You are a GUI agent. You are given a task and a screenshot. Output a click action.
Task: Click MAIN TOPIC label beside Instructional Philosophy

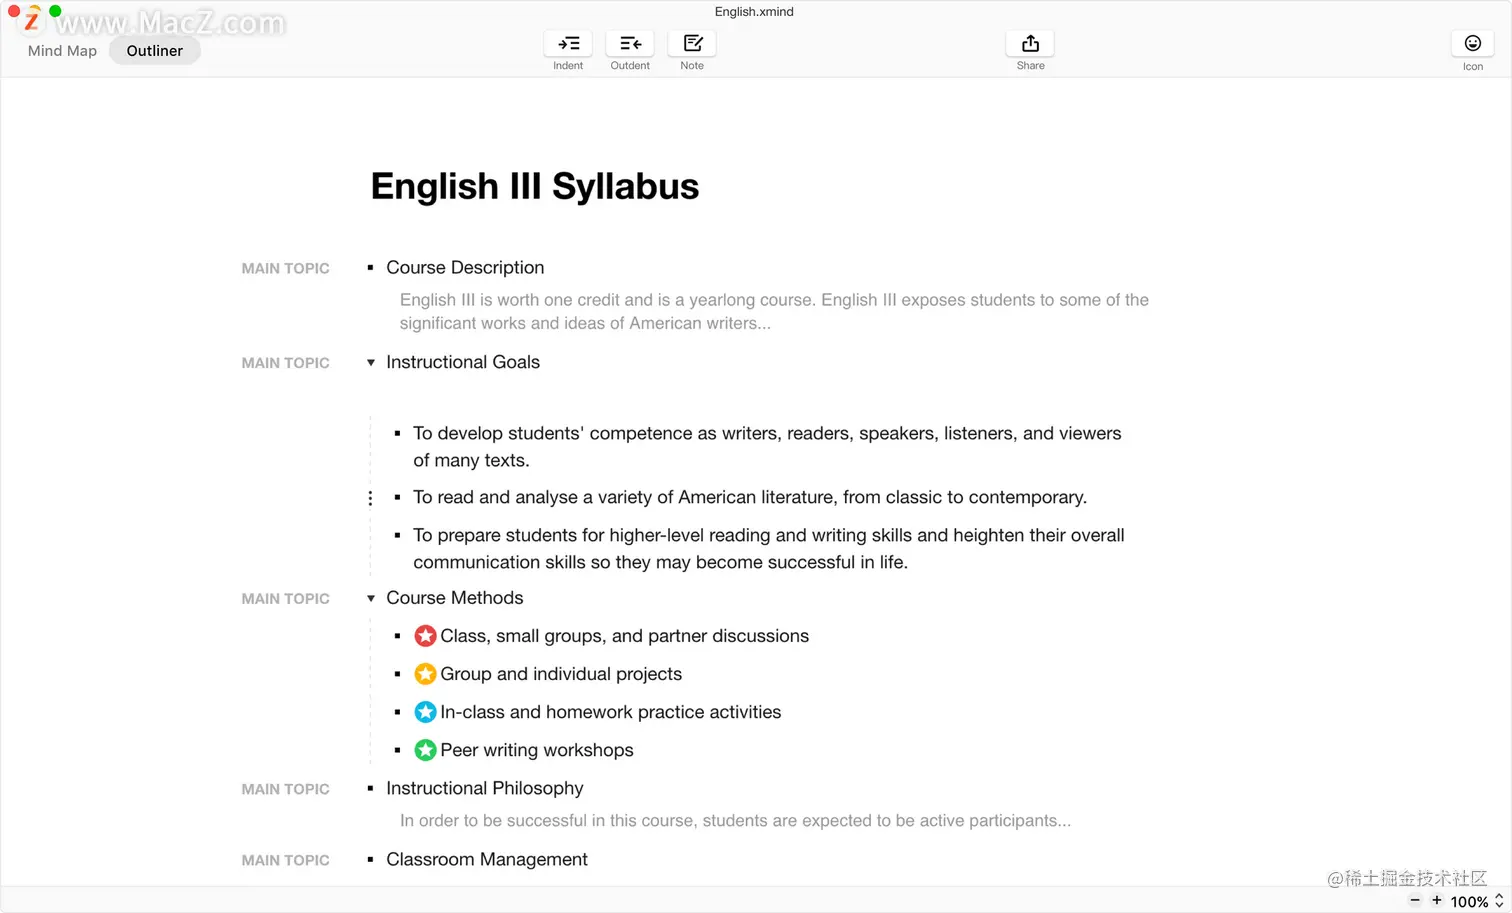pyautogui.click(x=285, y=789)
